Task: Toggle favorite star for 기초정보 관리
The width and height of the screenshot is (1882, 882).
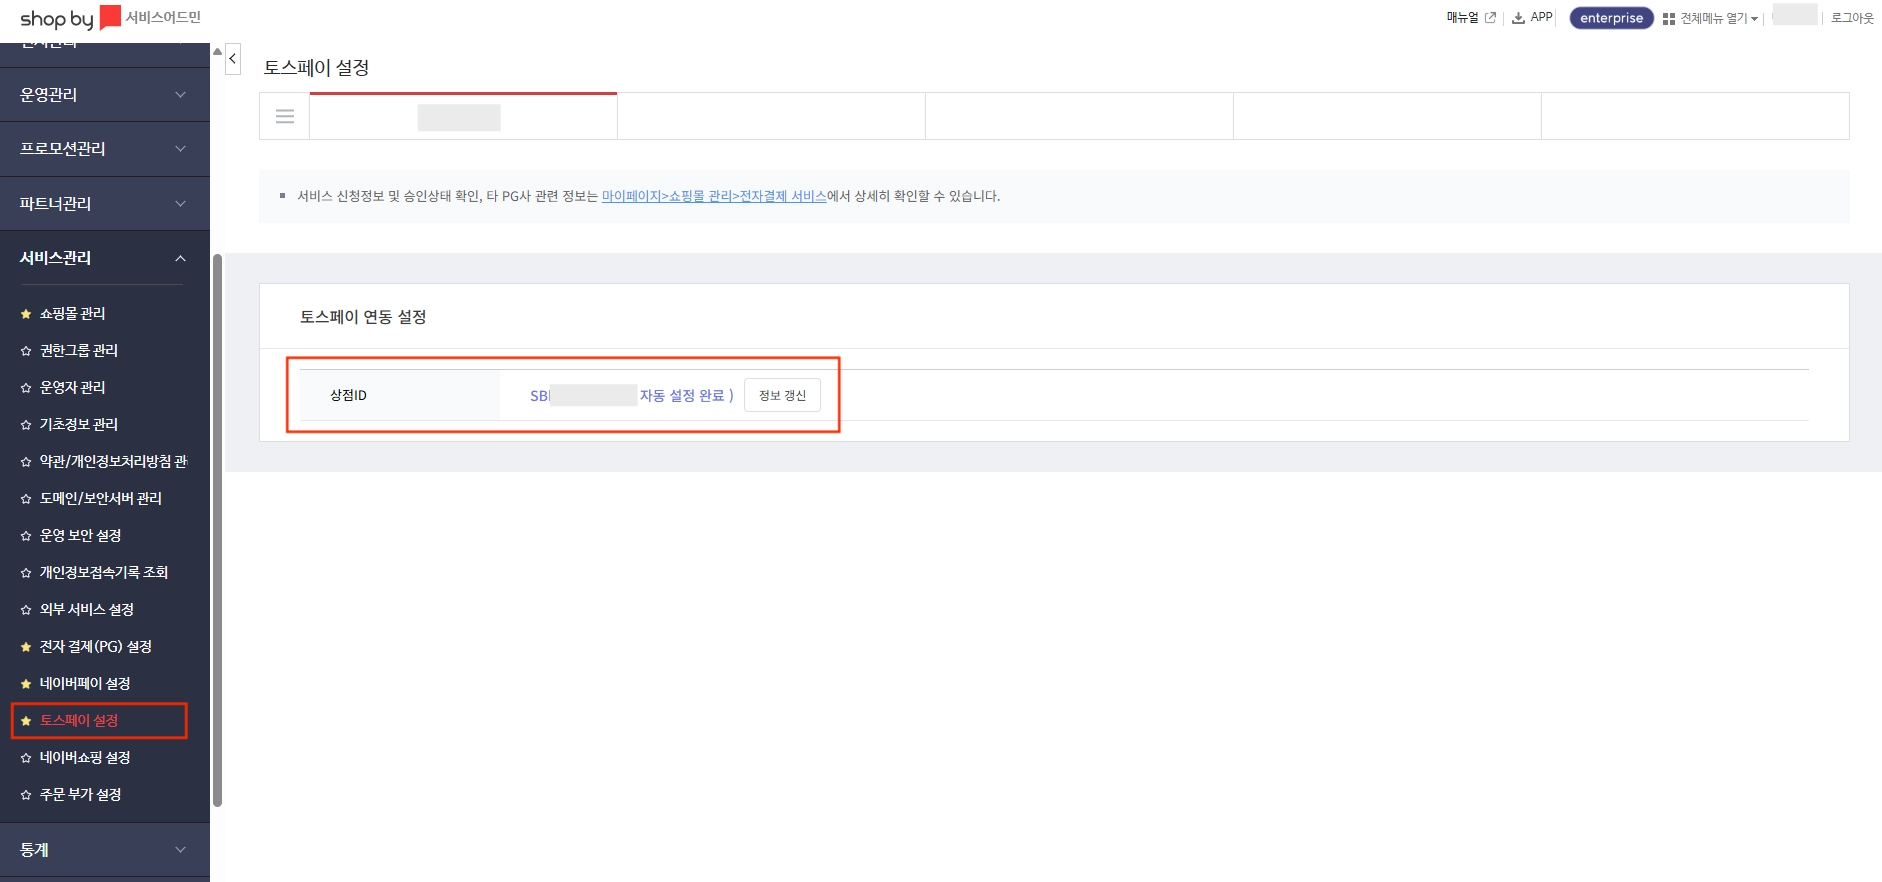Action: [x=26, y=425]
